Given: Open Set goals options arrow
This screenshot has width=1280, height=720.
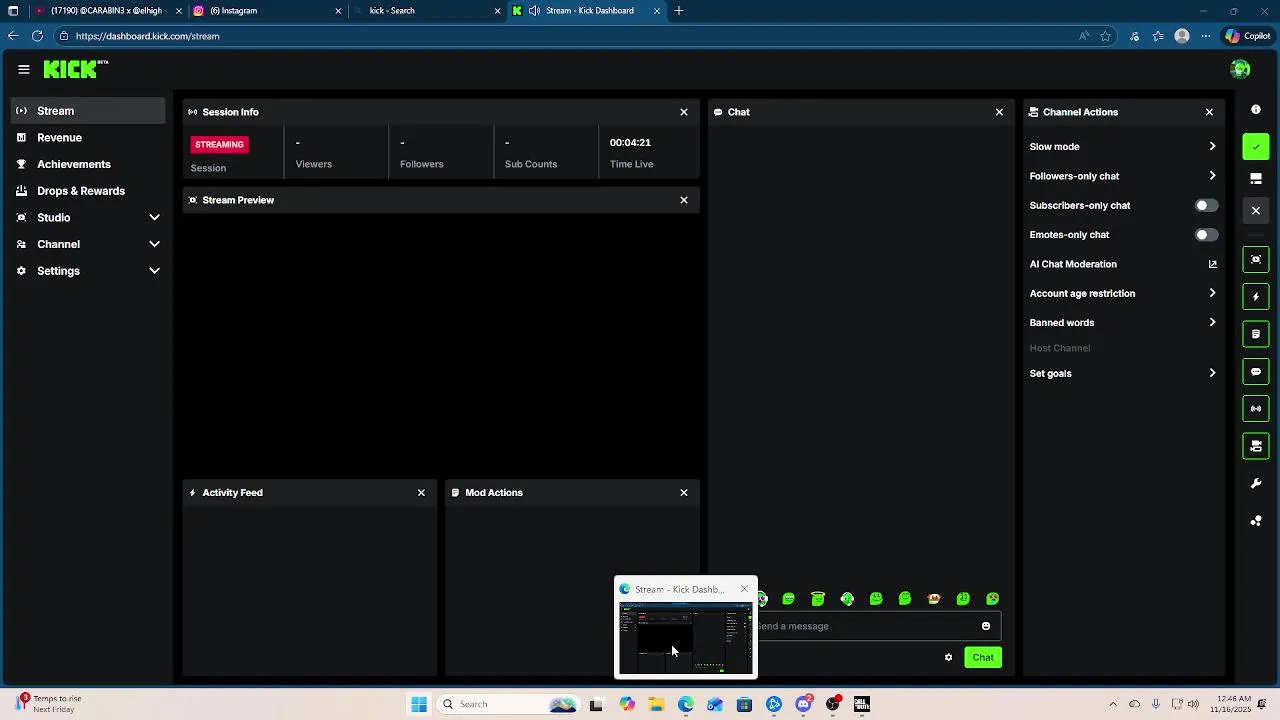Looking at the screenshot, I should tap(1212, 373).
